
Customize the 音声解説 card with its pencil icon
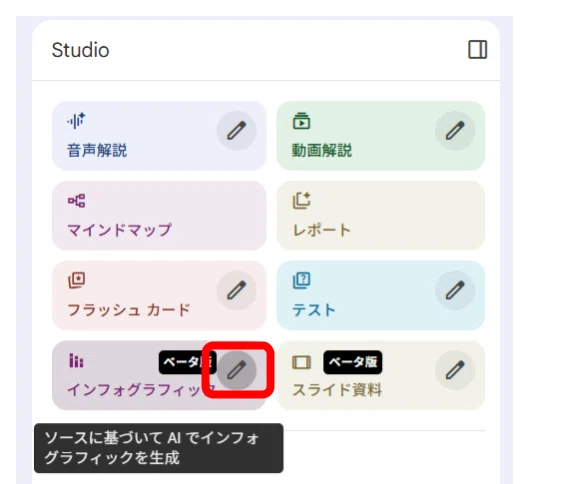(236, 130)
